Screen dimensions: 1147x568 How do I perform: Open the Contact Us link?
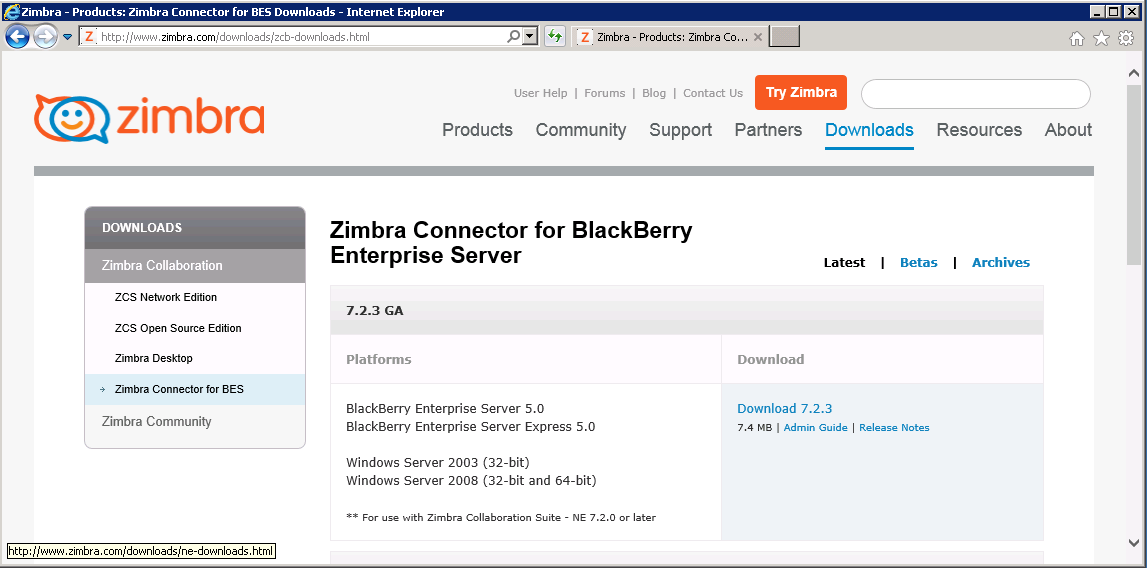click(x=712, y=93)
